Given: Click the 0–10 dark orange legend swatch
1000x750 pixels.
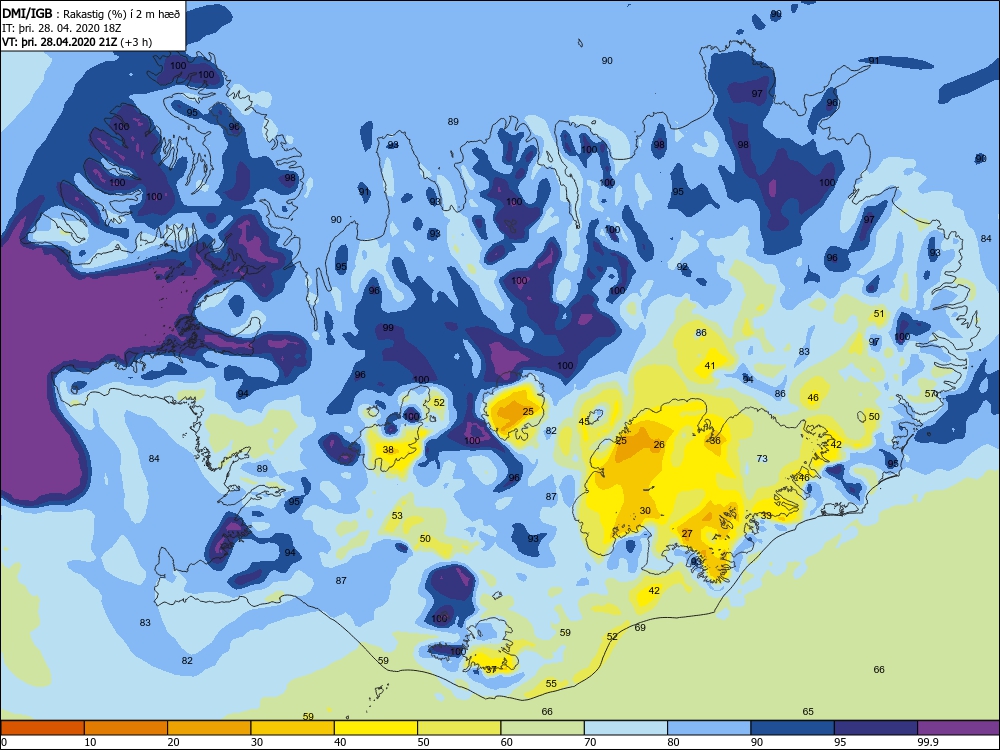Looking at the screenshot, I should pyautogui.click(x=42, y=728).
